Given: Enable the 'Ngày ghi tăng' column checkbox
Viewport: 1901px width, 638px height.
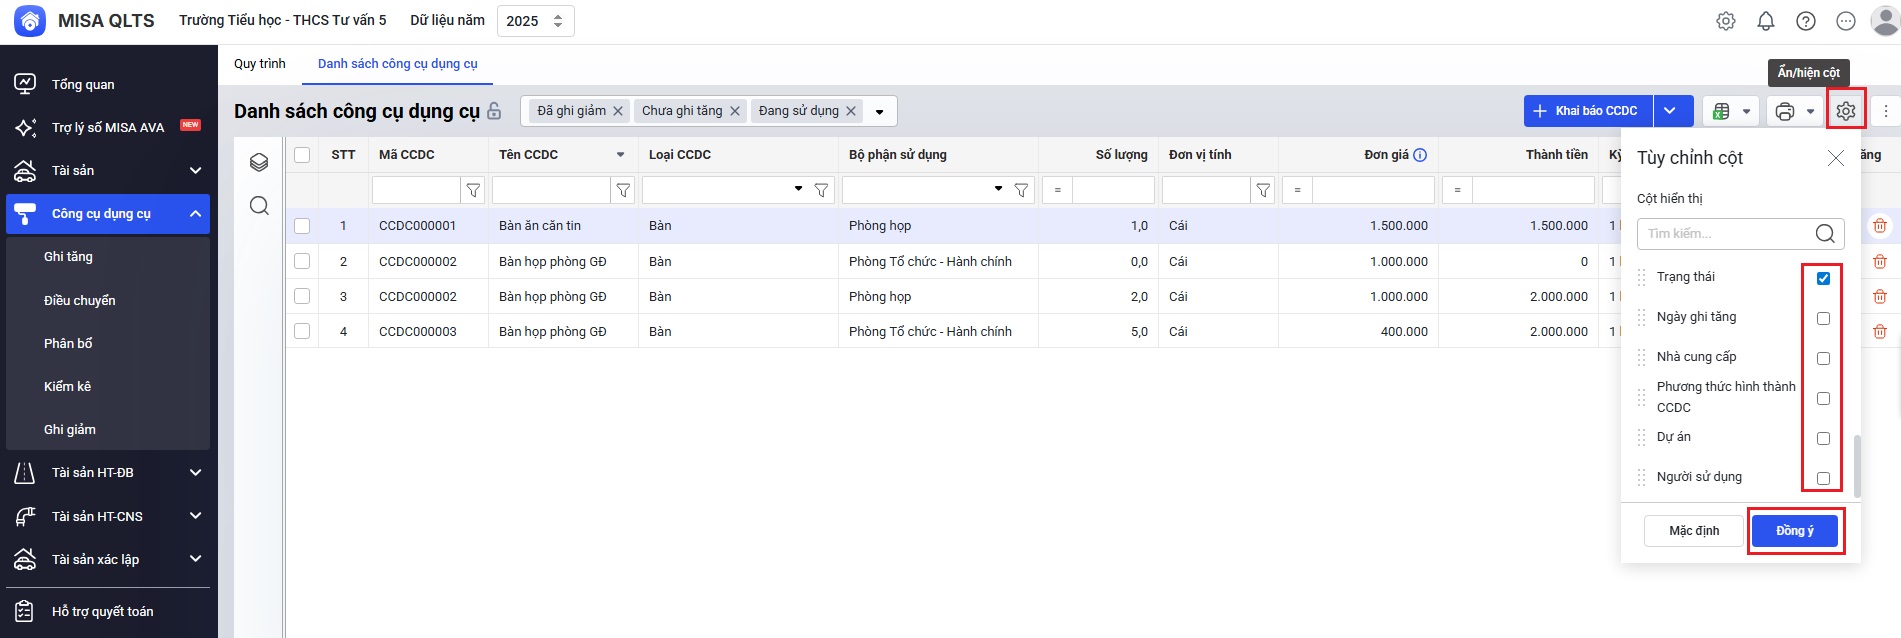Looking at the screenshot, I should pos(1823,318).
